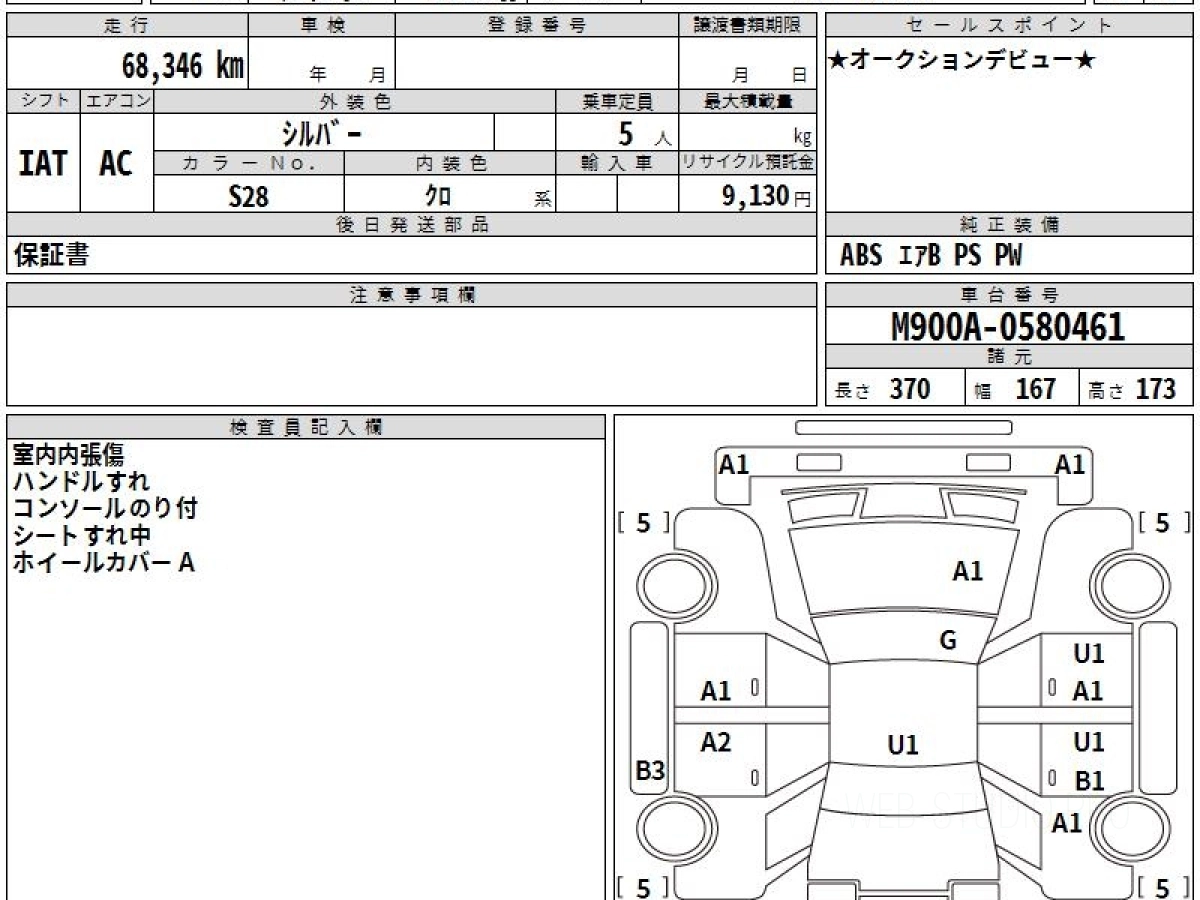Select the クロ interior color value
This screenshot has height=900, width=1200.
[437, 195]
